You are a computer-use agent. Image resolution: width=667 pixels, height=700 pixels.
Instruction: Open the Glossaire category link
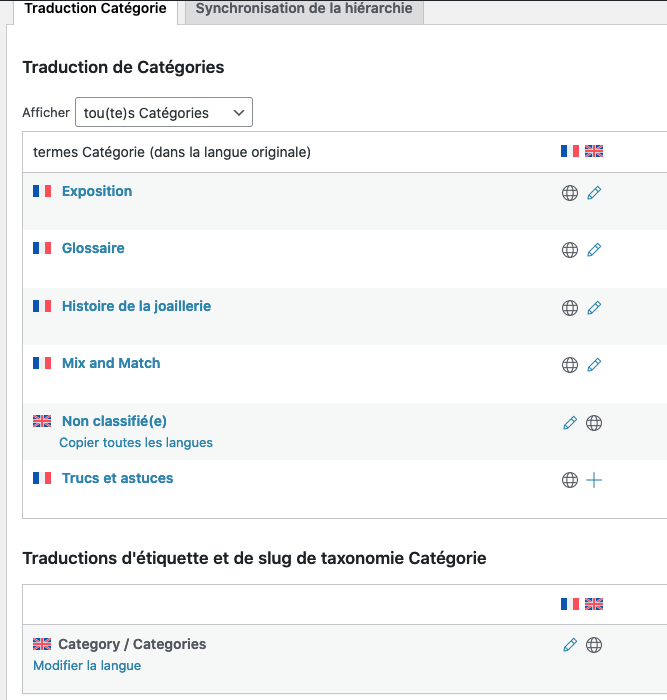coord(93,248)
